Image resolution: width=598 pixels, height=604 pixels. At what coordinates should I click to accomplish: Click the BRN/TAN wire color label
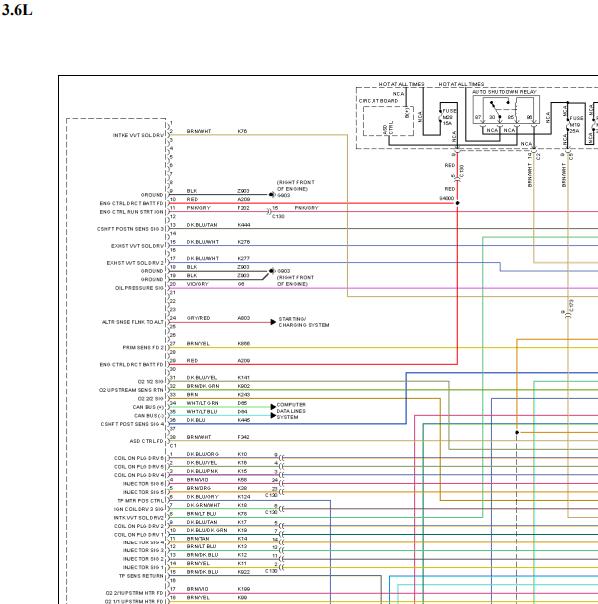pyautogui.click(x=198, y=539)
